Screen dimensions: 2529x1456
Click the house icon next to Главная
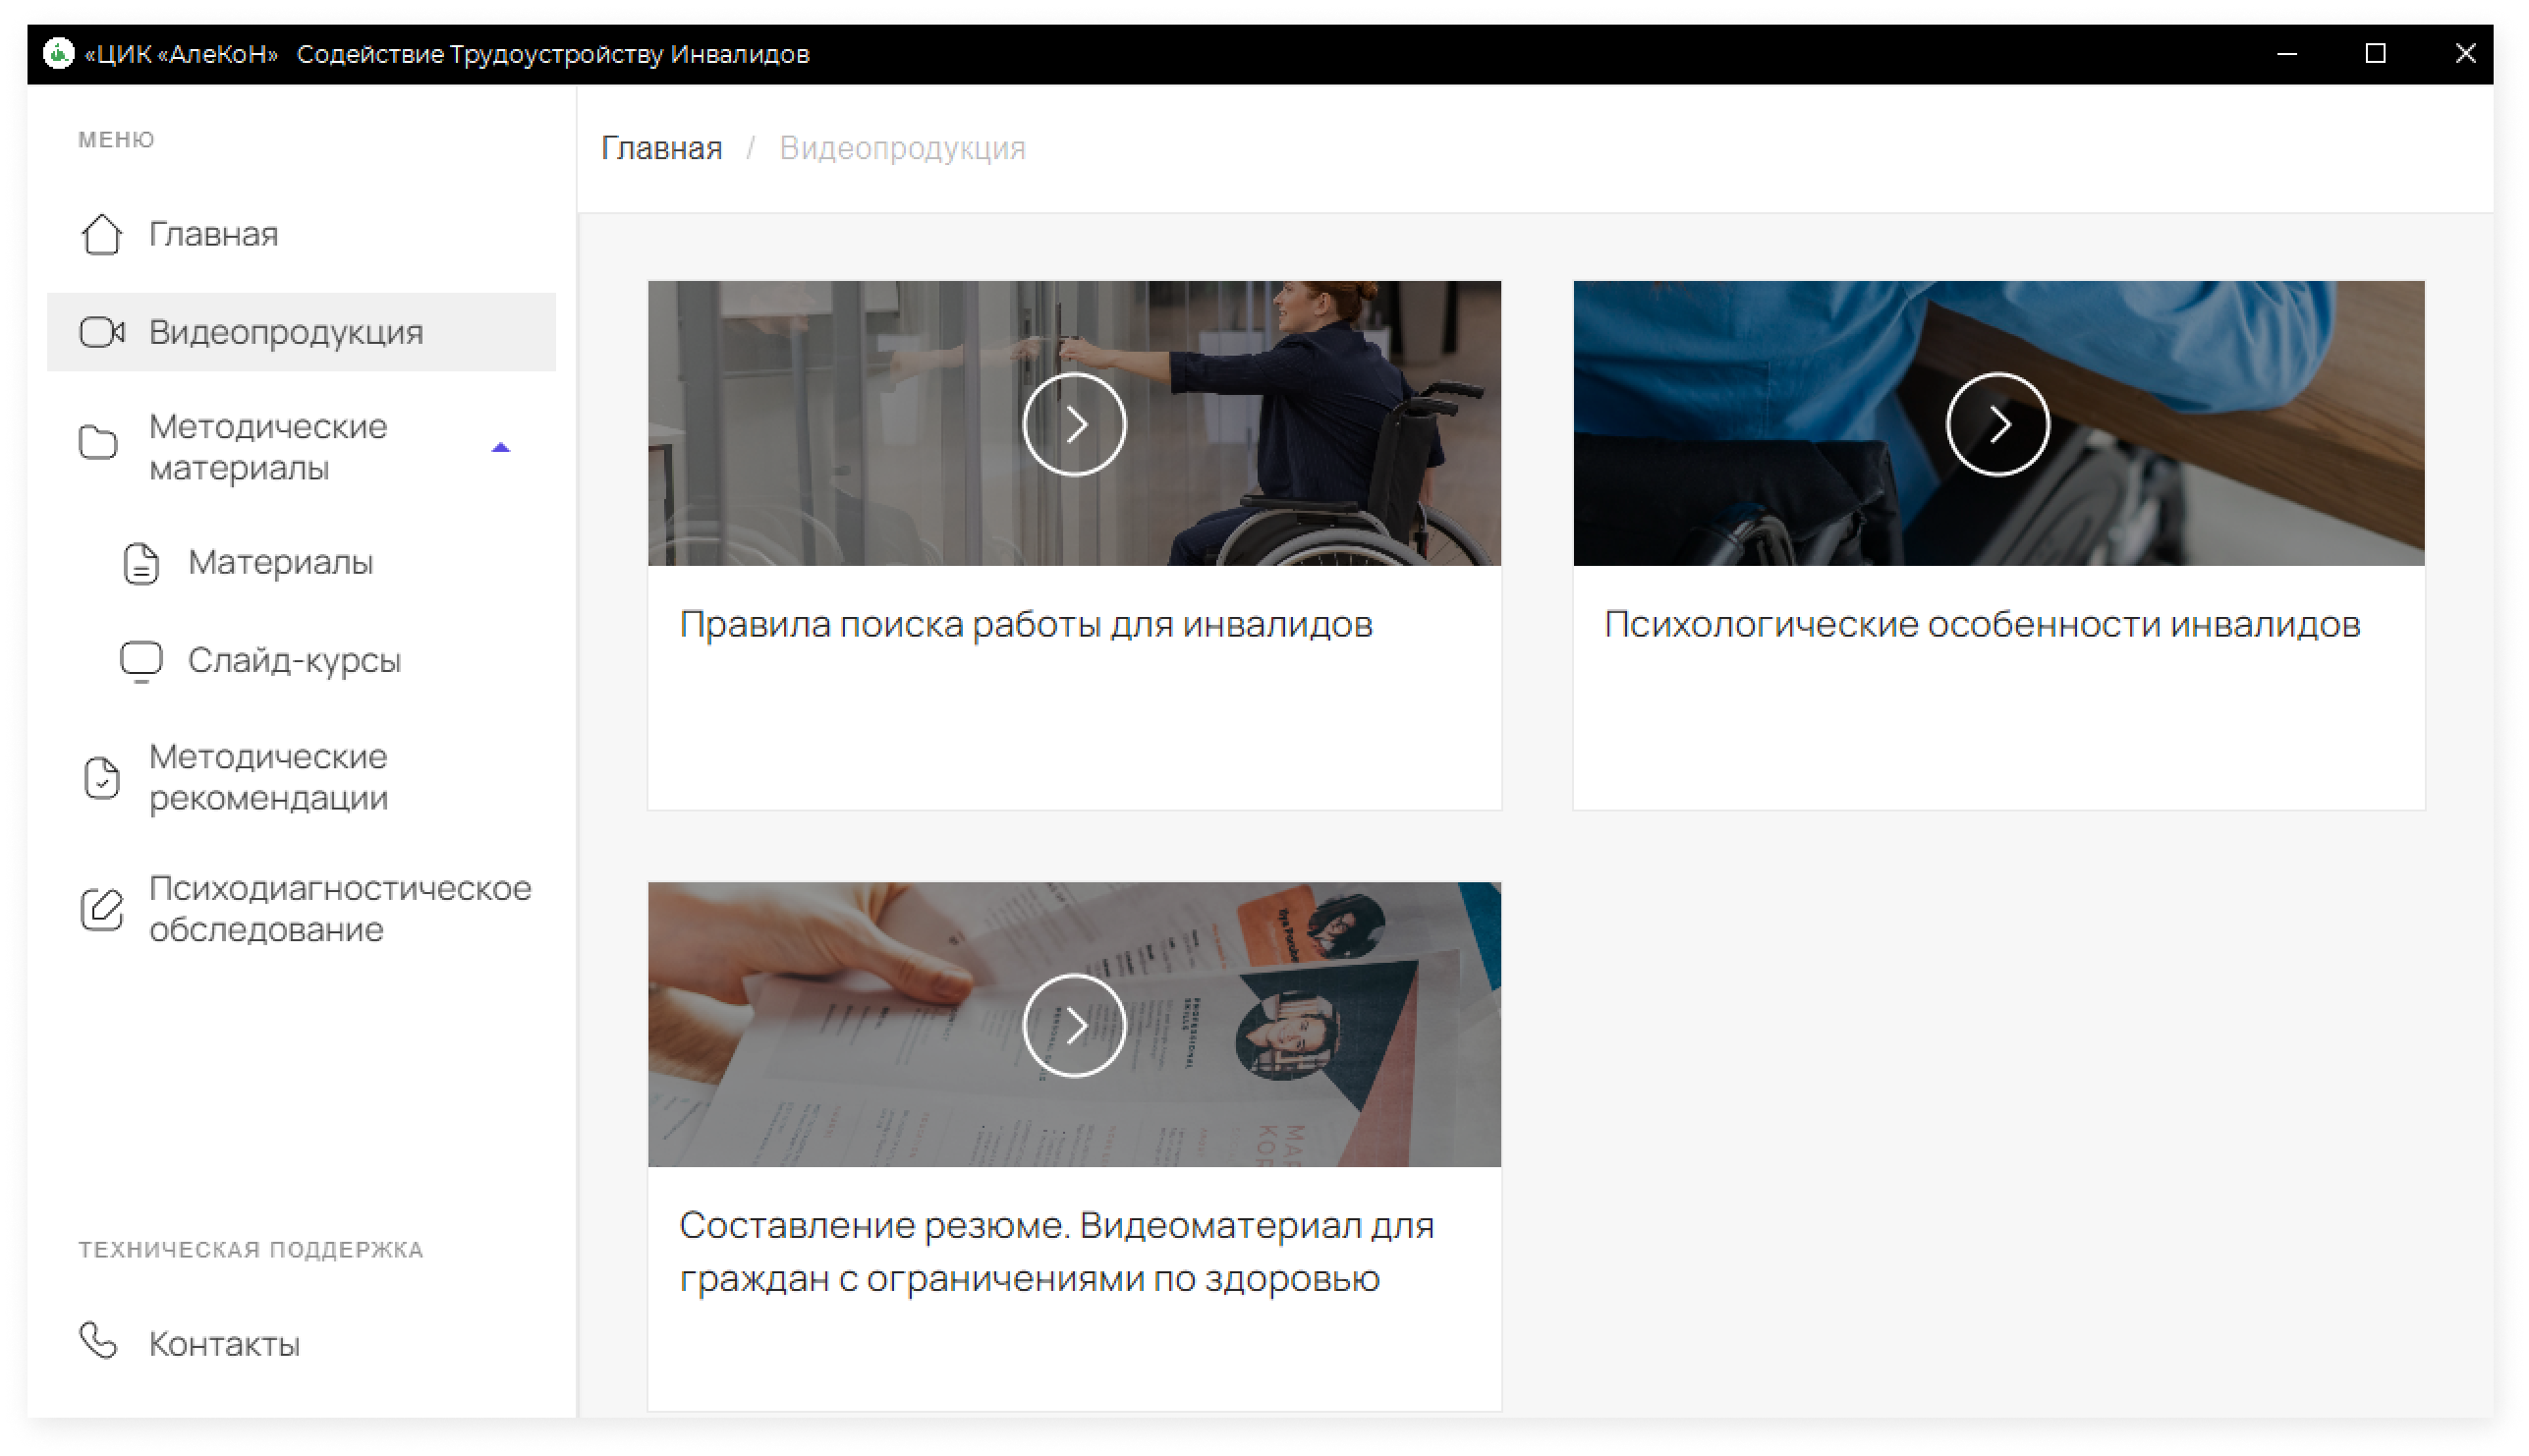click(x=101, y=235)
